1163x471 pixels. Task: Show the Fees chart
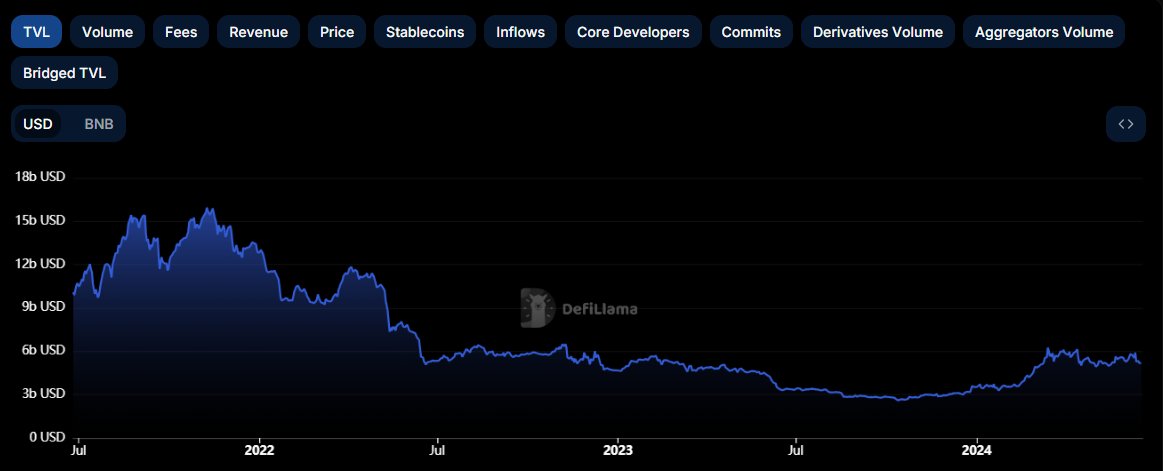(181, 32)
